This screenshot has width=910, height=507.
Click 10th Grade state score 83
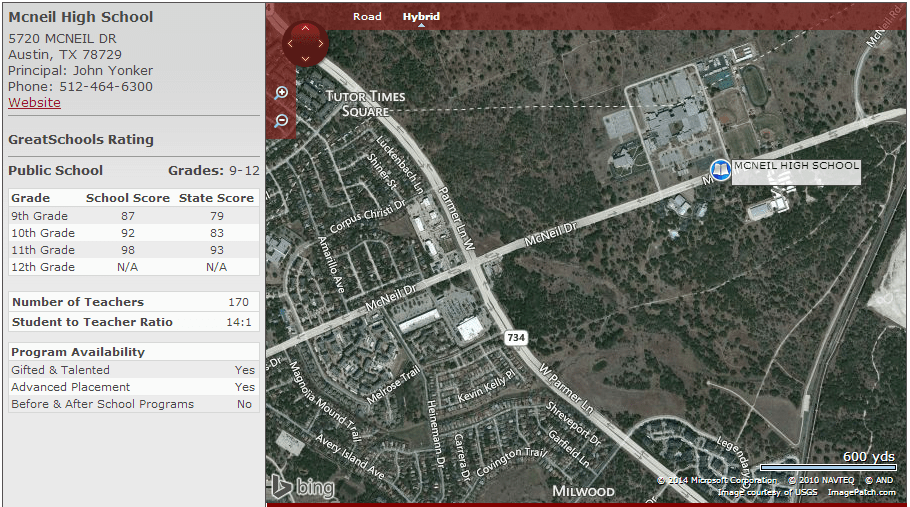click(216, 233)
